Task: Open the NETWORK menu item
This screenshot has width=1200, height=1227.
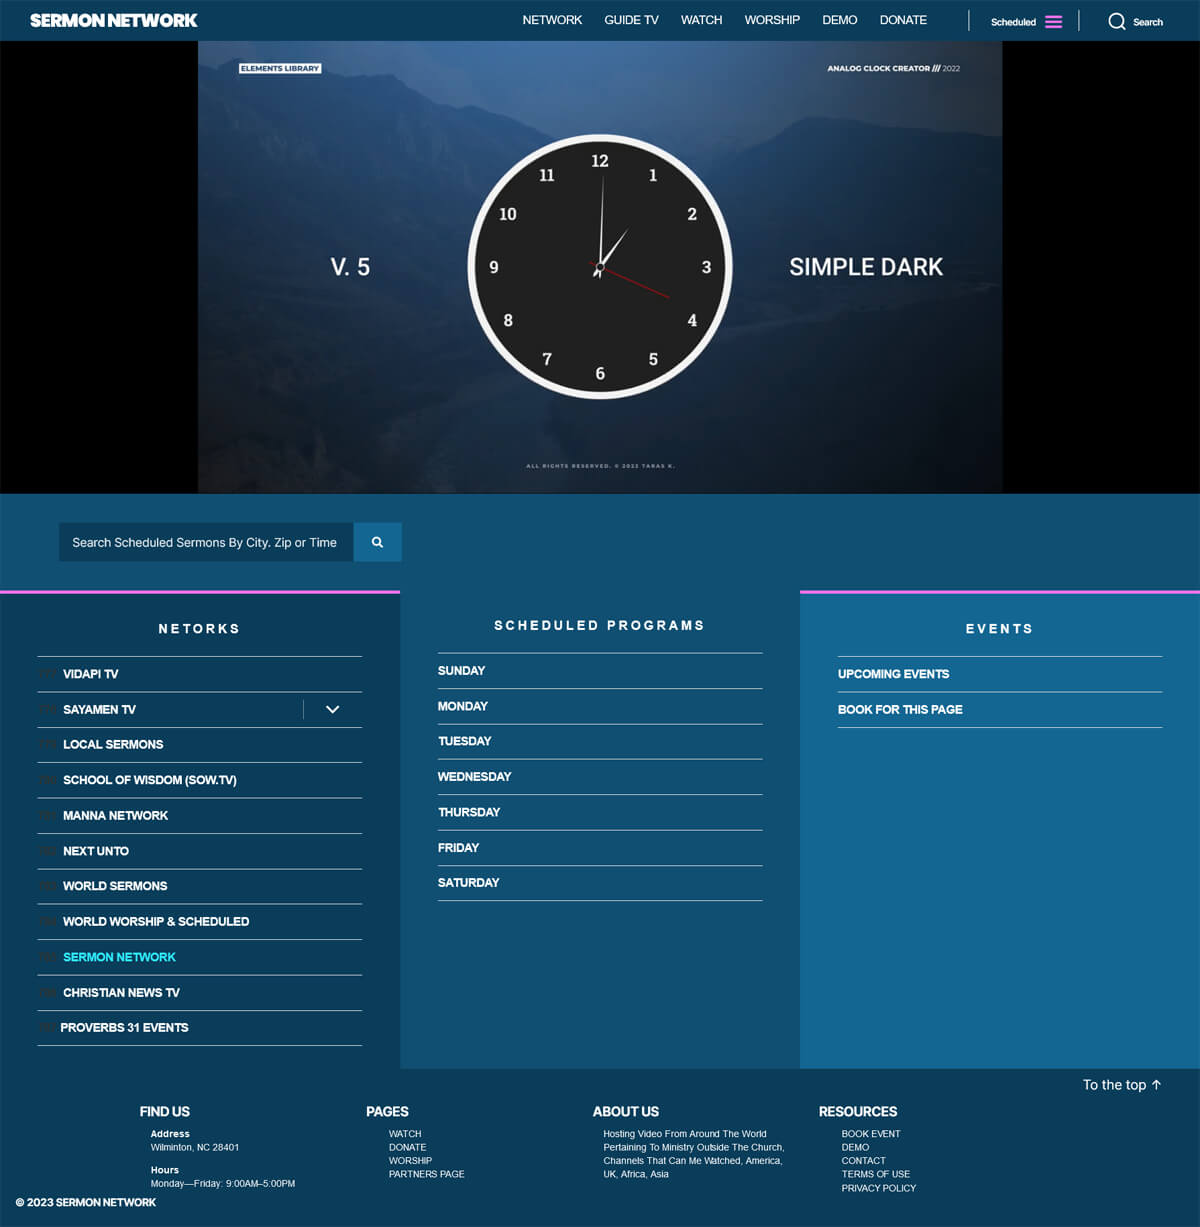Action: (552, 19)
